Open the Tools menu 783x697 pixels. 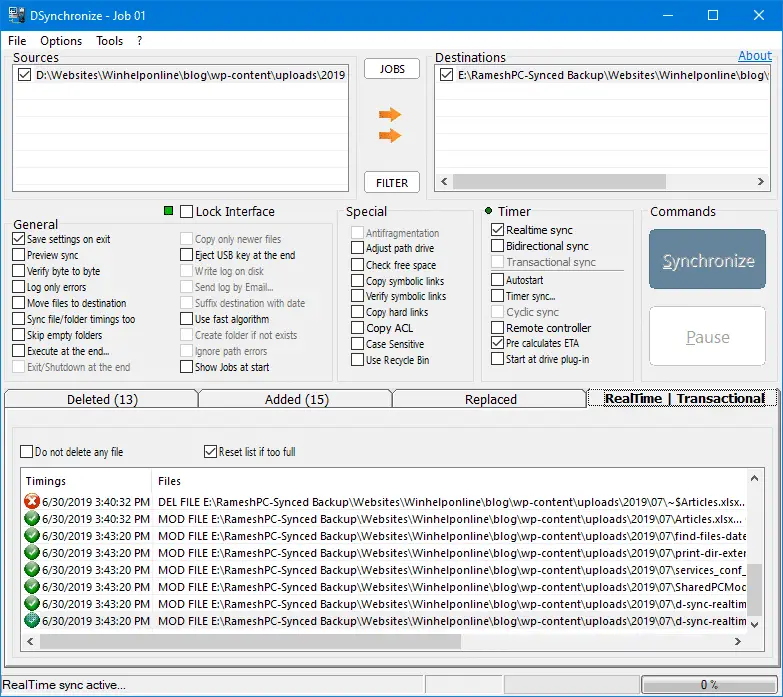[x=109, y=40]
